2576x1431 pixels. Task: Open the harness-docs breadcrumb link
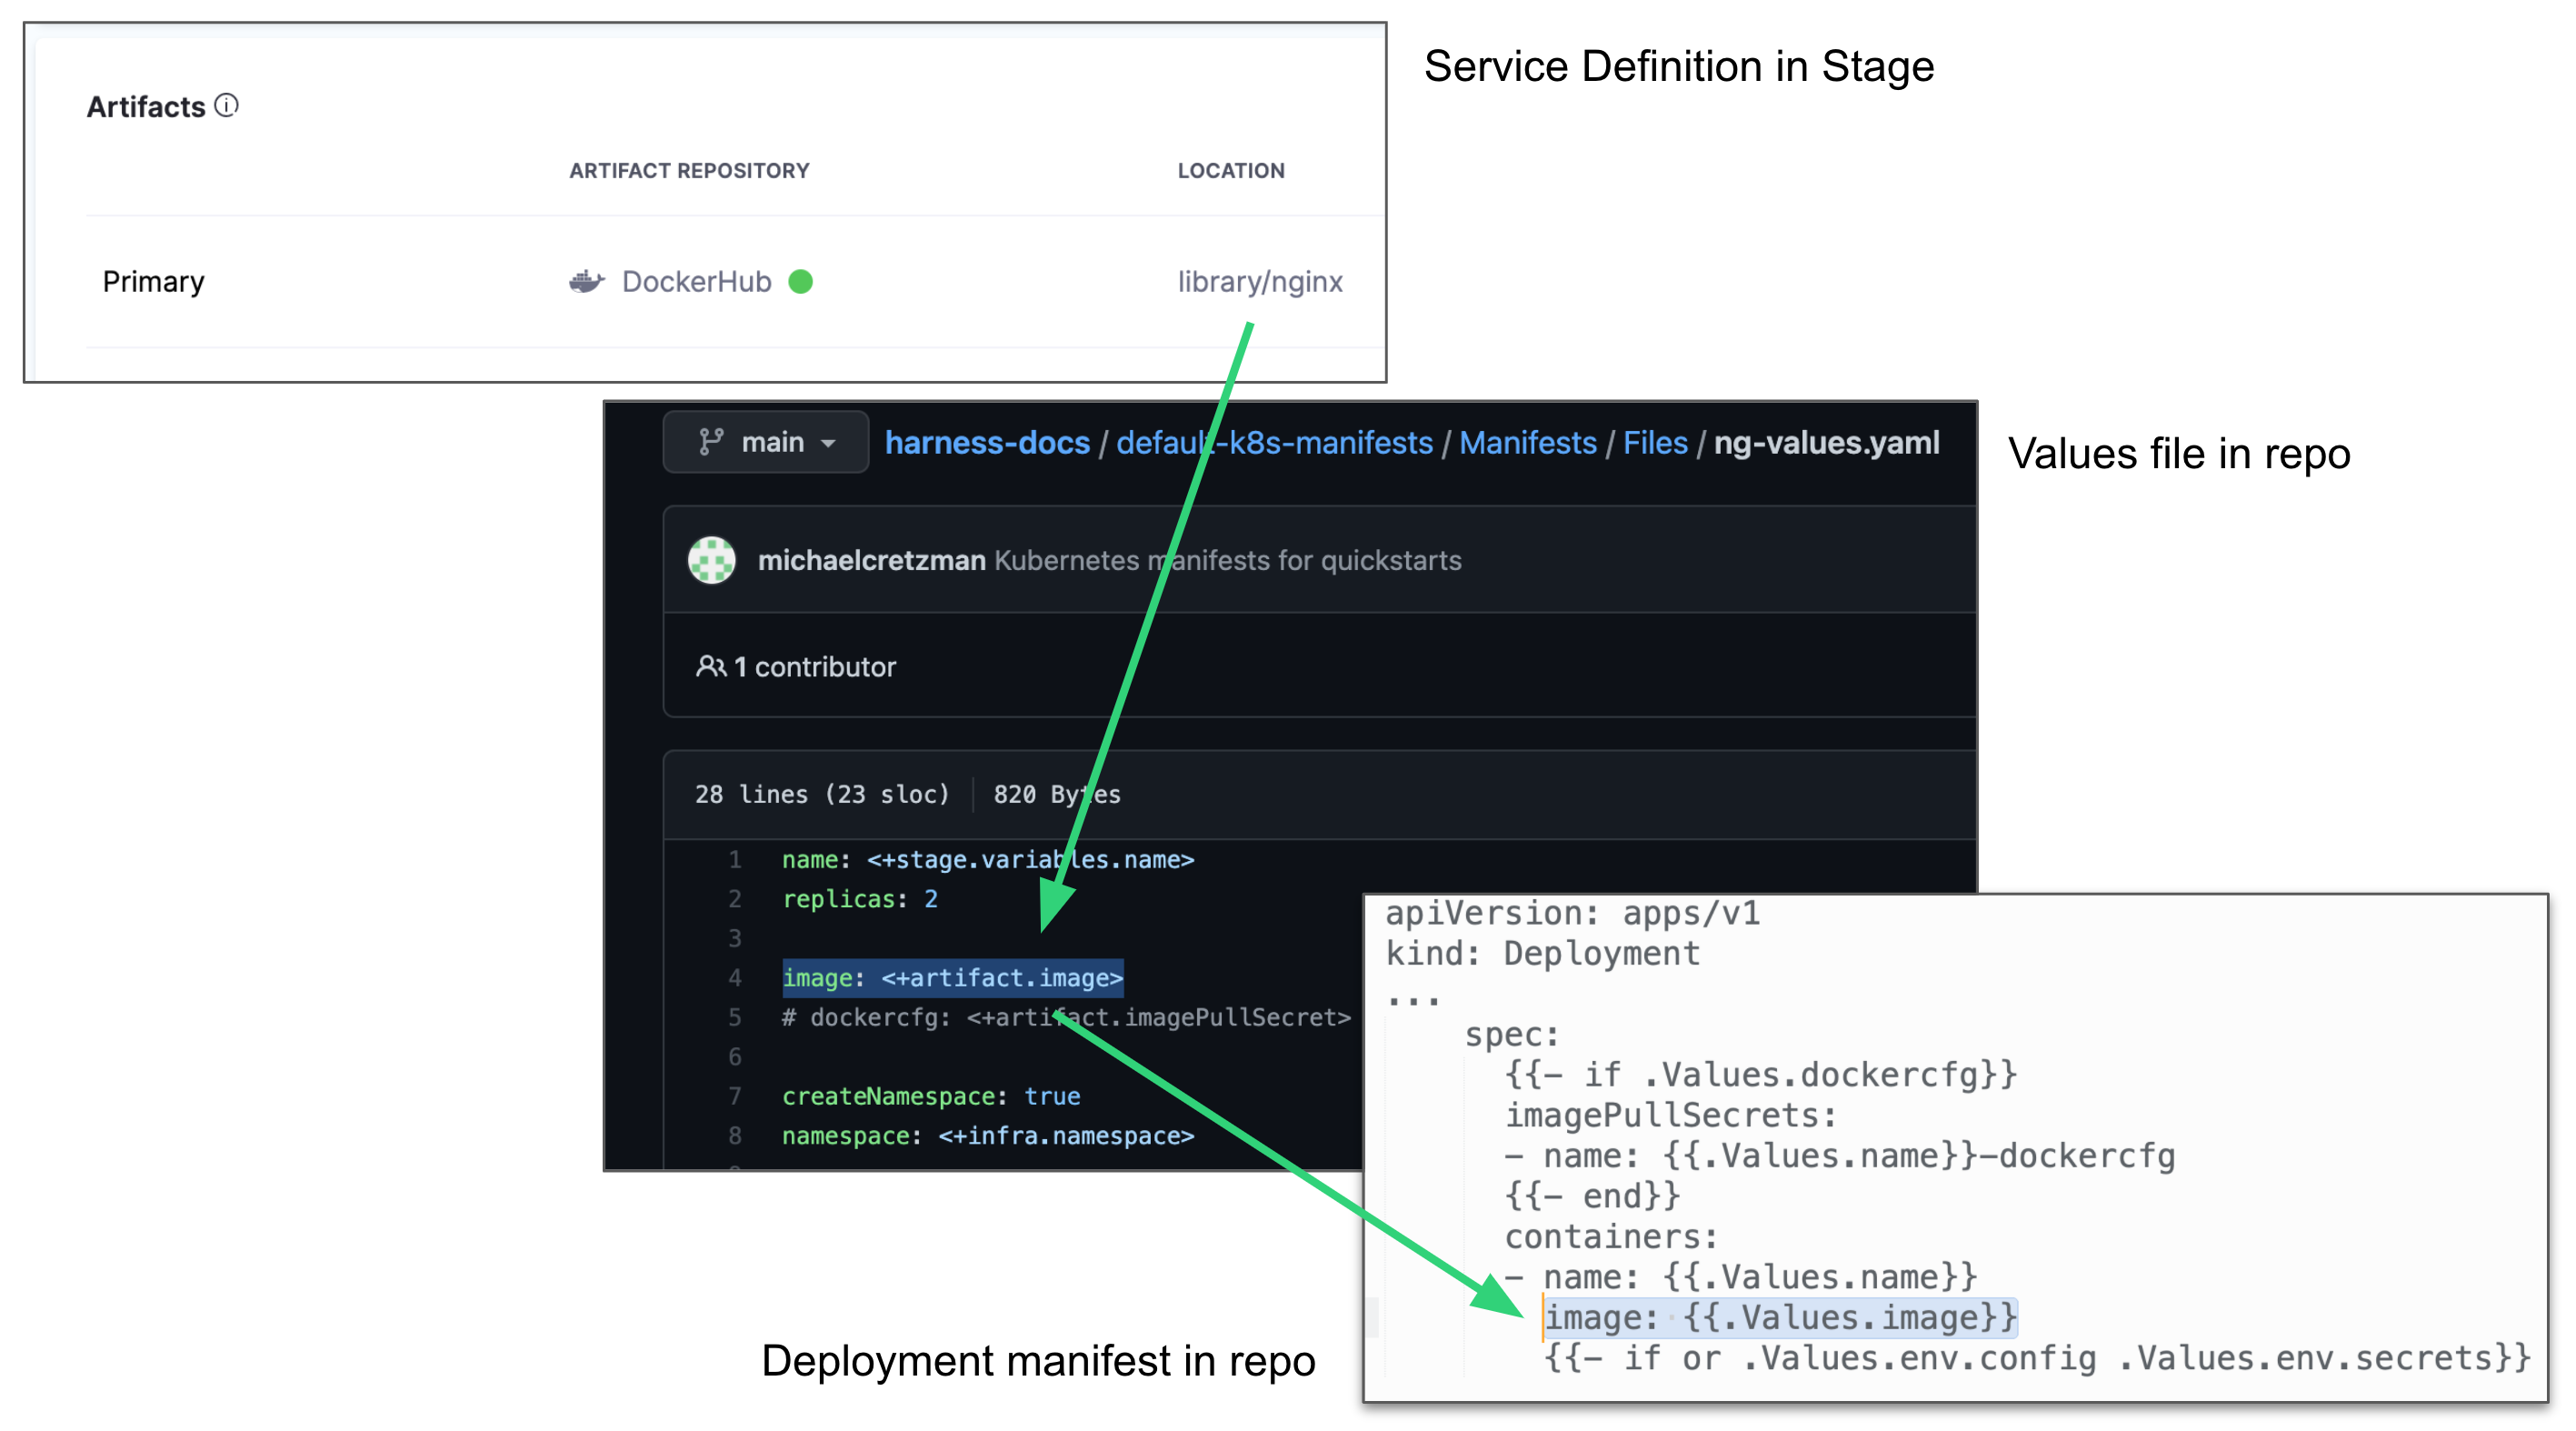[987, 442]
